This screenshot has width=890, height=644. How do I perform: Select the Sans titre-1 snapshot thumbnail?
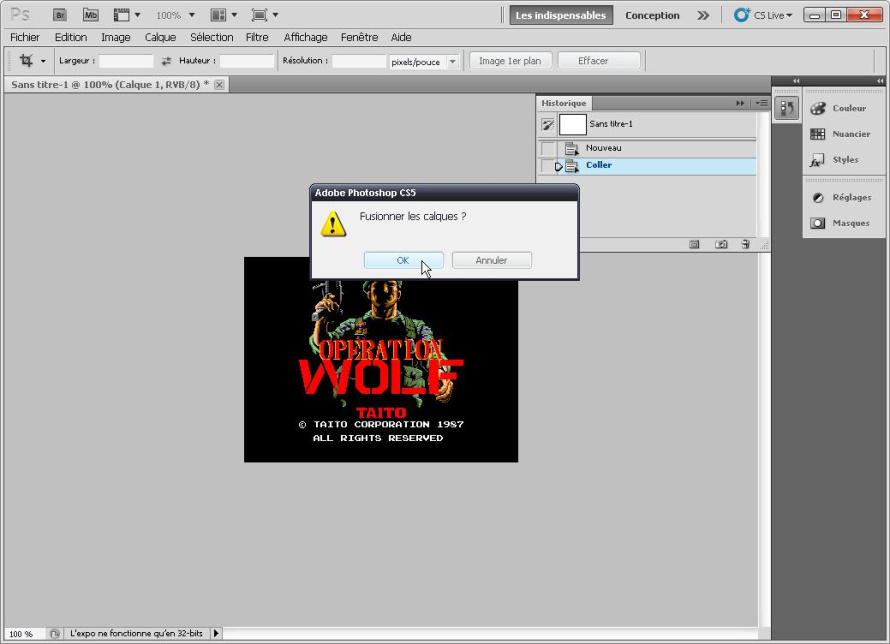pyautogui.click(x=573, y=124)
